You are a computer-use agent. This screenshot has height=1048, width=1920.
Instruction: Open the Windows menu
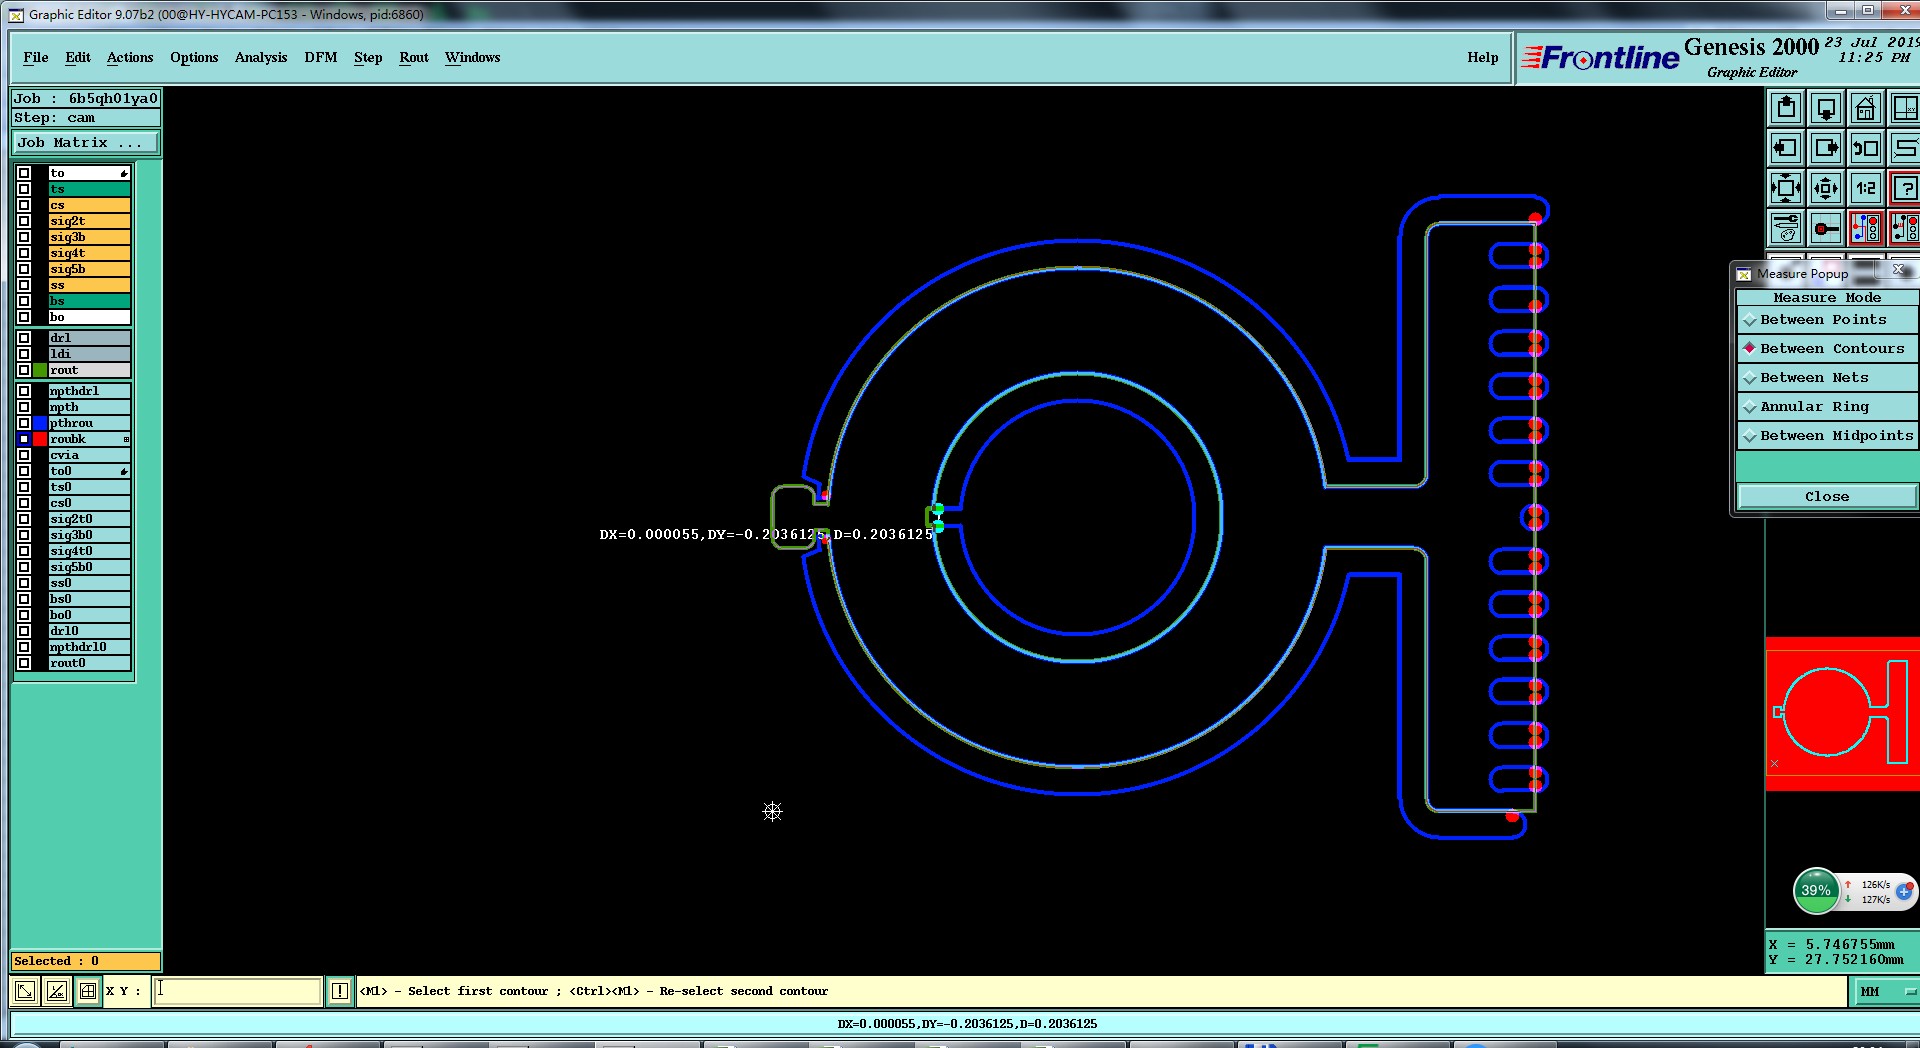[x=473, y=57]
